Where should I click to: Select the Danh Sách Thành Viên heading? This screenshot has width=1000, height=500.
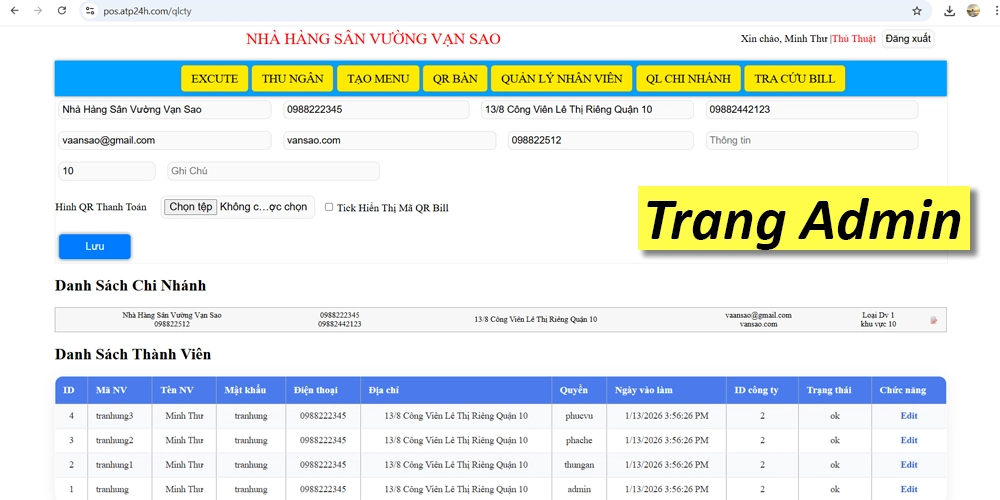click(133, 353)
